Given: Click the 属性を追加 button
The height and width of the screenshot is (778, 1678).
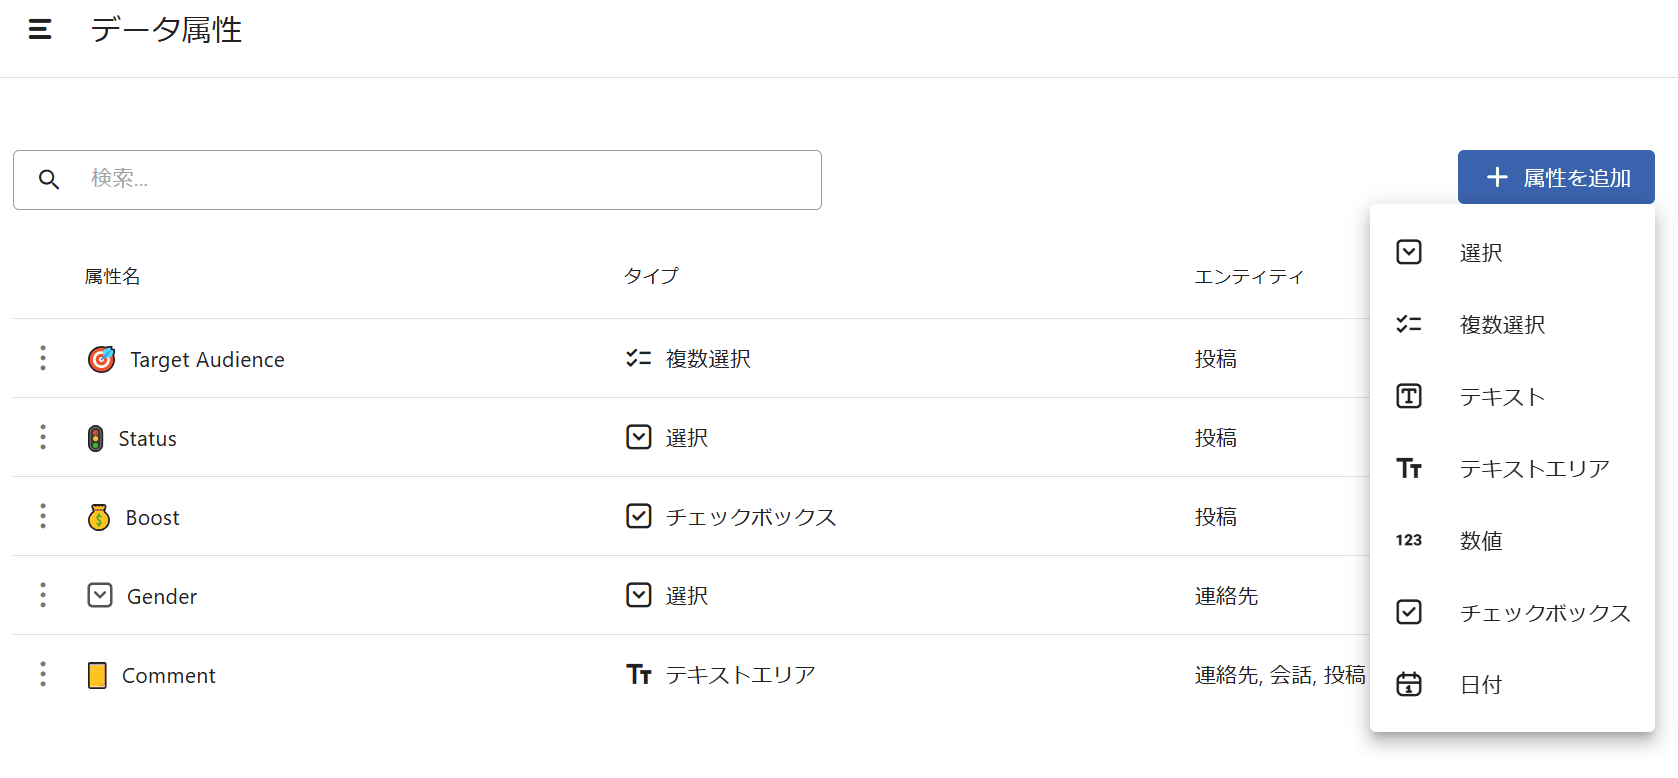Looking at the screenshot, I should [x=1556, y=177].
